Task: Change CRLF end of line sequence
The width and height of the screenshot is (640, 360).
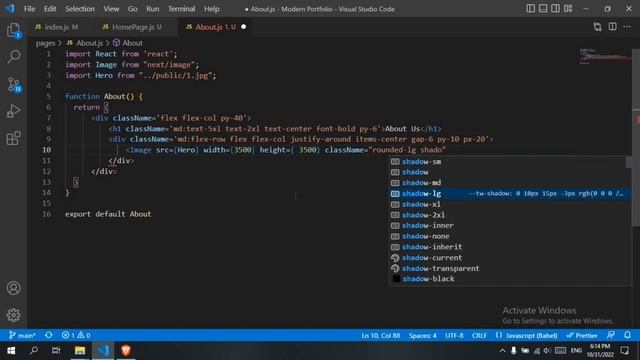Action: 479,335
